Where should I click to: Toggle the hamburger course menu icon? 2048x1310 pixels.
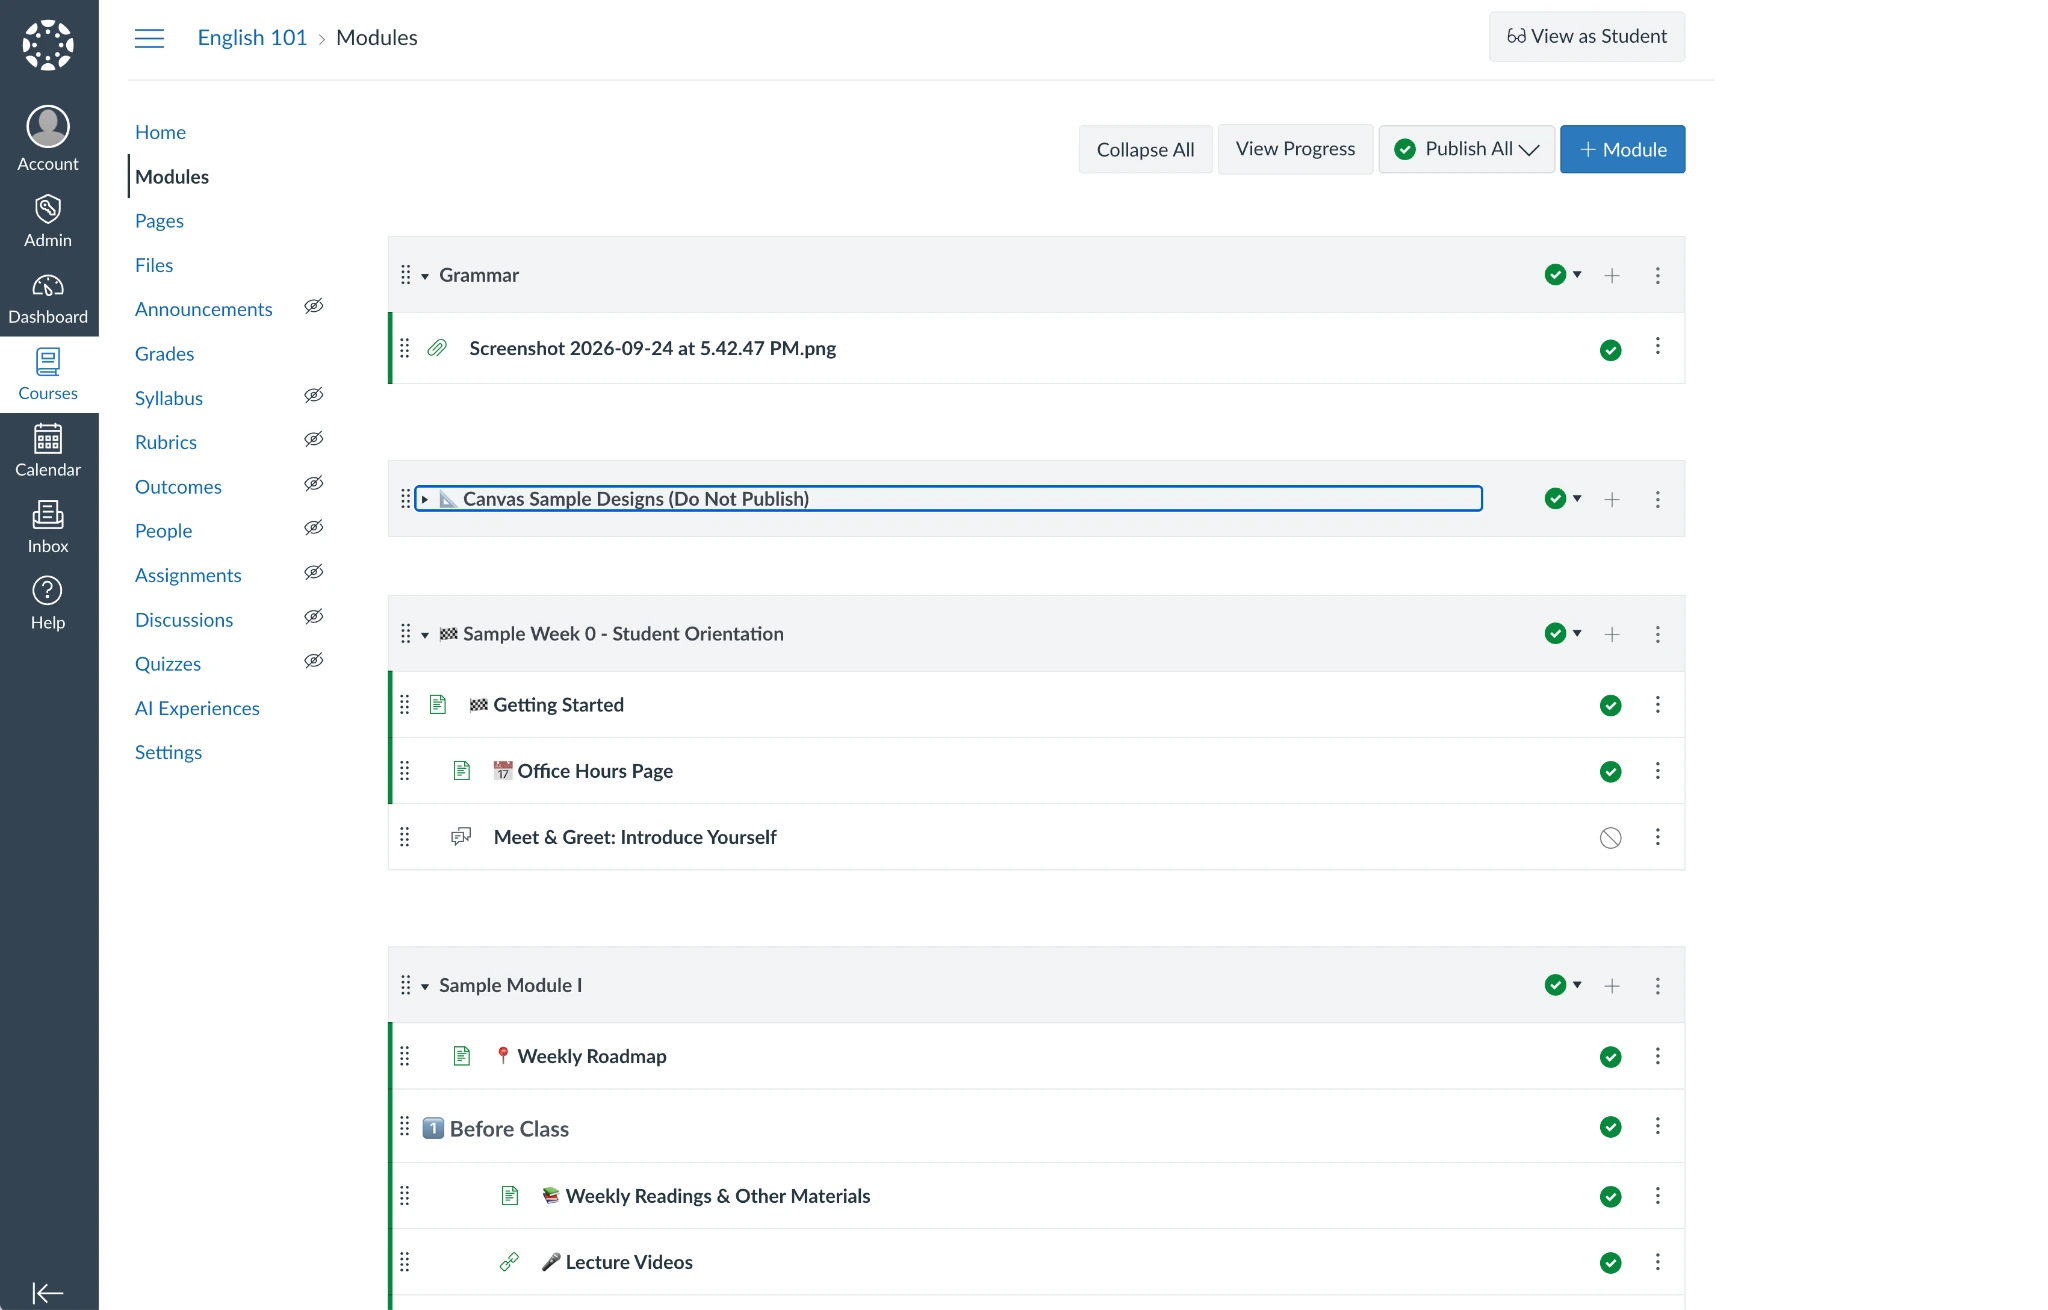click(149, 38)
